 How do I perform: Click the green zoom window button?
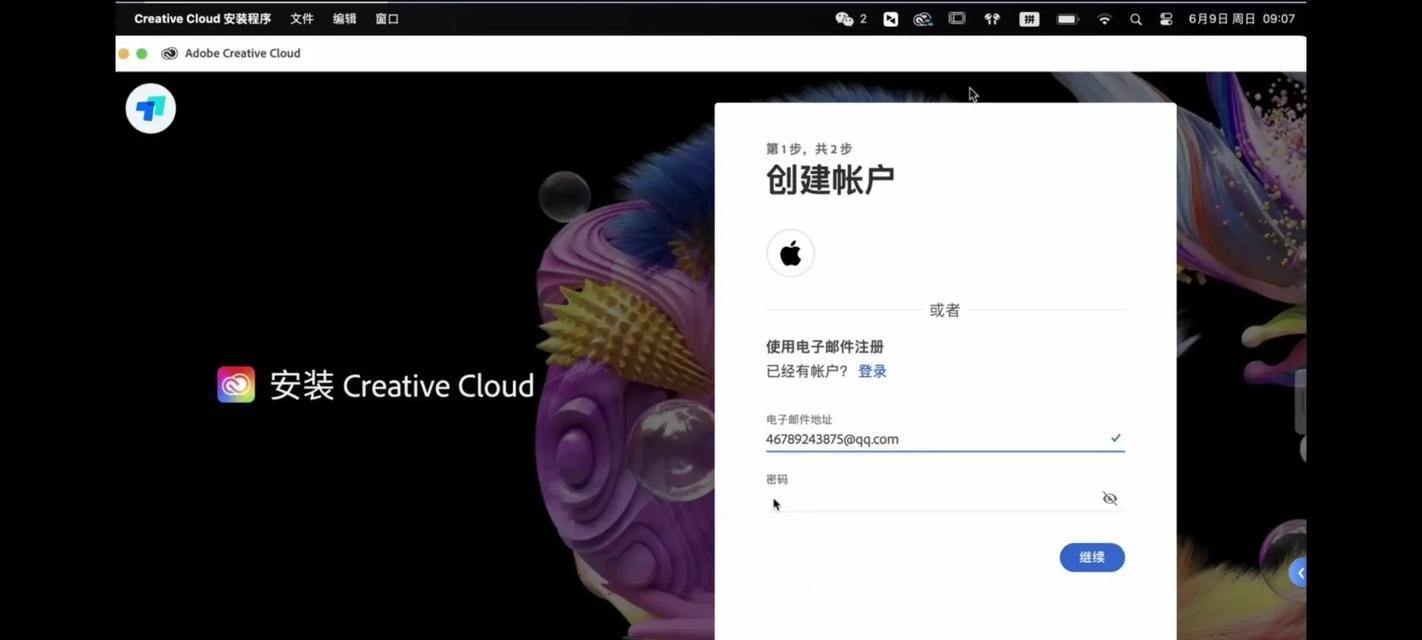click(x=142, y=53)
